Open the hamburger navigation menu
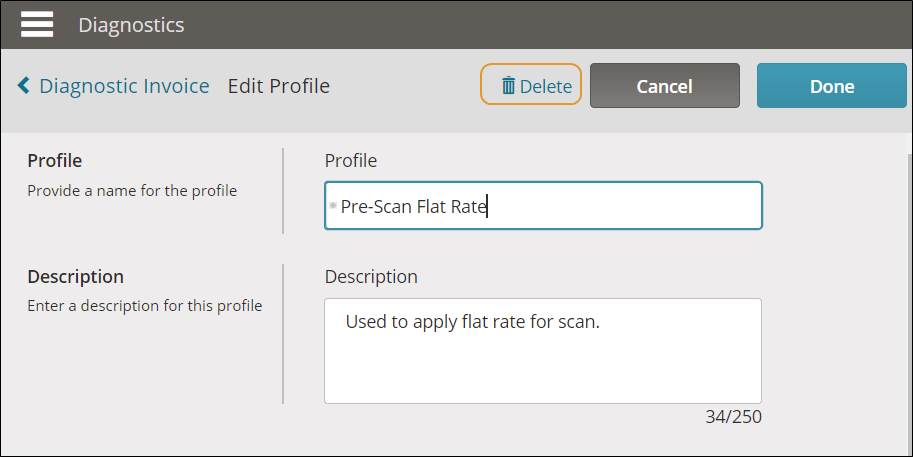 coord(37,24)
